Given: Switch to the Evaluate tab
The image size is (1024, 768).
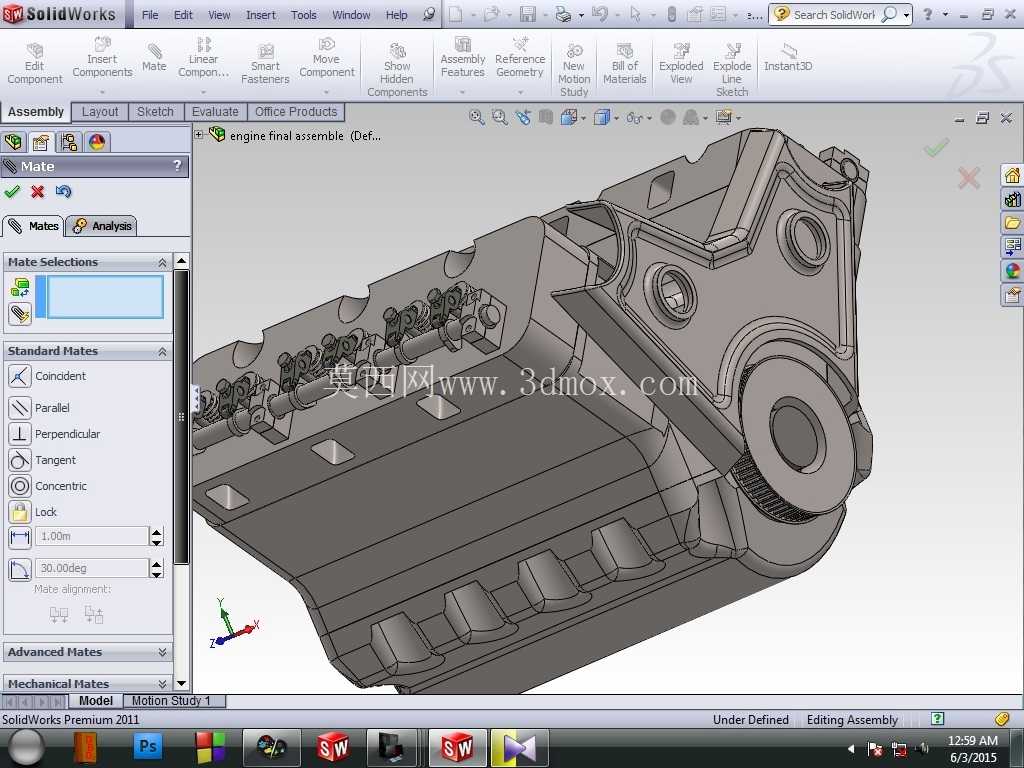Looking at the screenshot, I should [215, 112].
